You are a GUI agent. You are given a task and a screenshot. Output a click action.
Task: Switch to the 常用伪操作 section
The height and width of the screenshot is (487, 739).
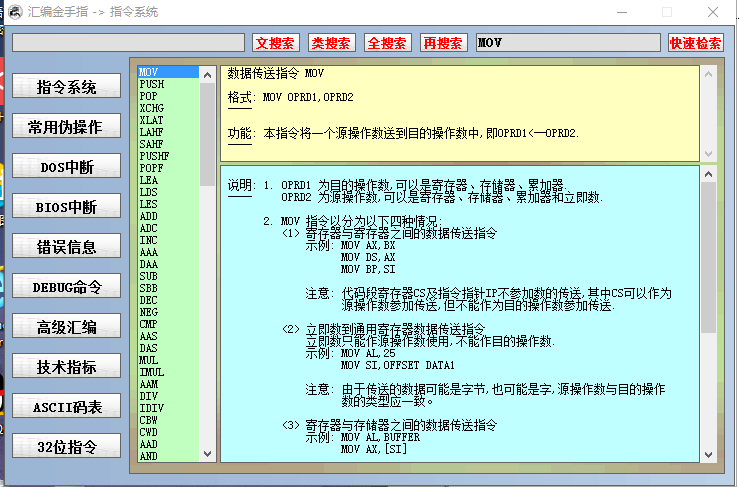tap(67, 127)
